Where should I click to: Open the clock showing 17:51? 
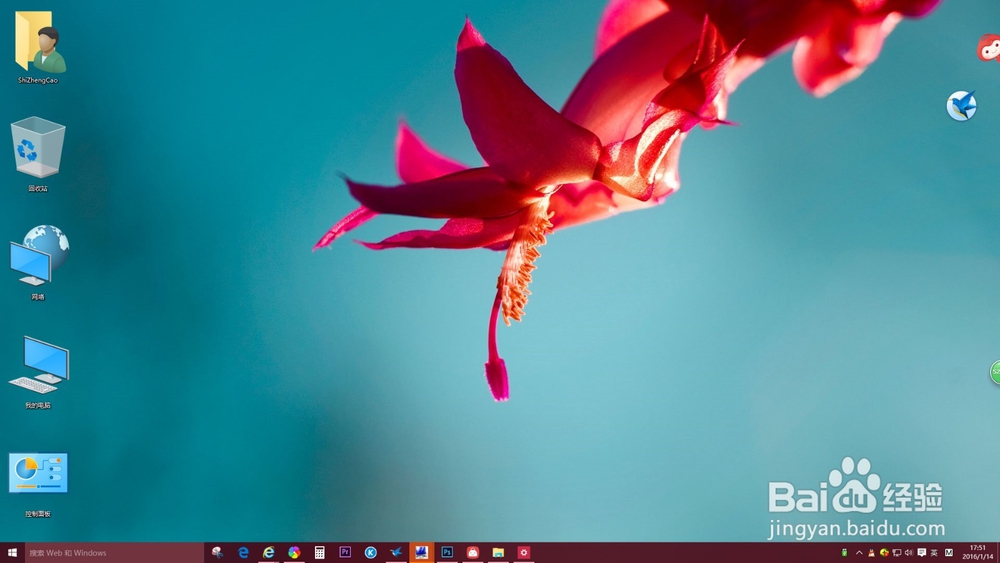(x=978, y=553)
